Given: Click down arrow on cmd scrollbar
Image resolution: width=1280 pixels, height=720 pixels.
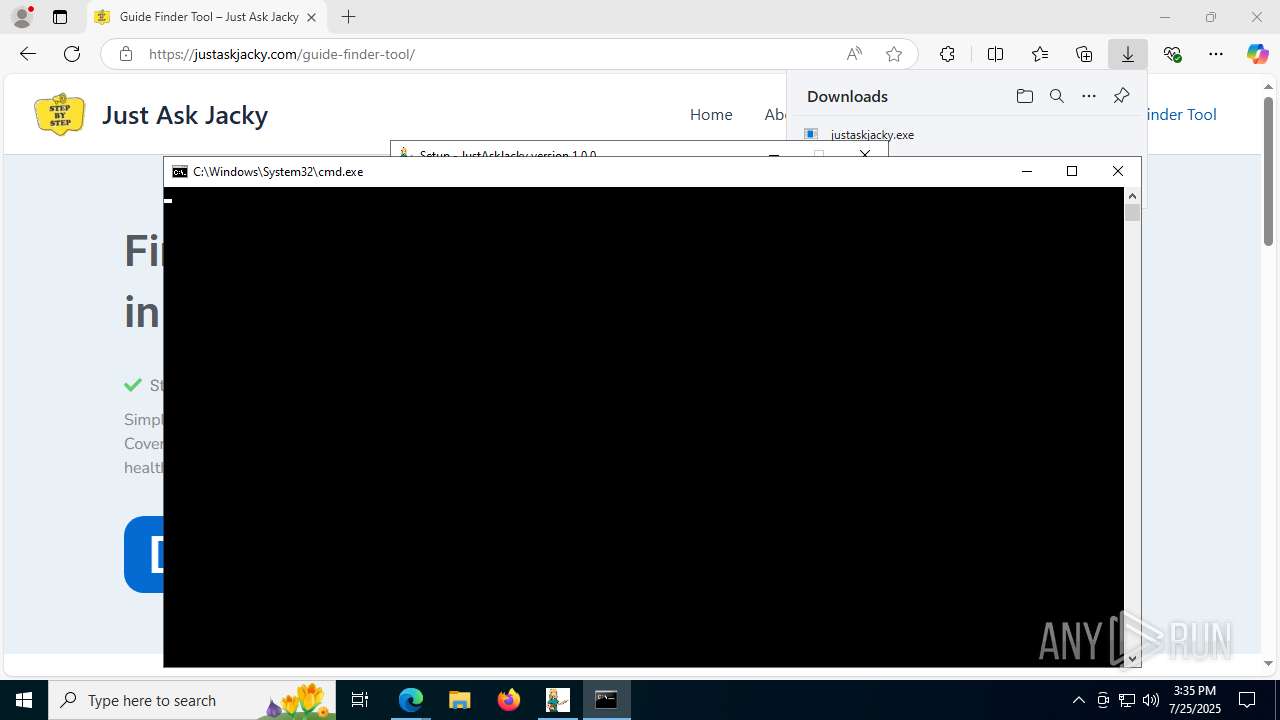Looking at the screenshot, I should coord(1132,658).
